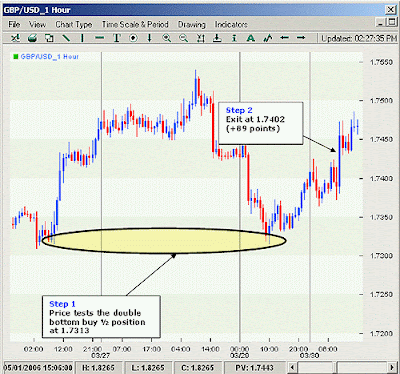
Task: Click the first toolbar icon with crossed arrows
Action: click(15, 38)
